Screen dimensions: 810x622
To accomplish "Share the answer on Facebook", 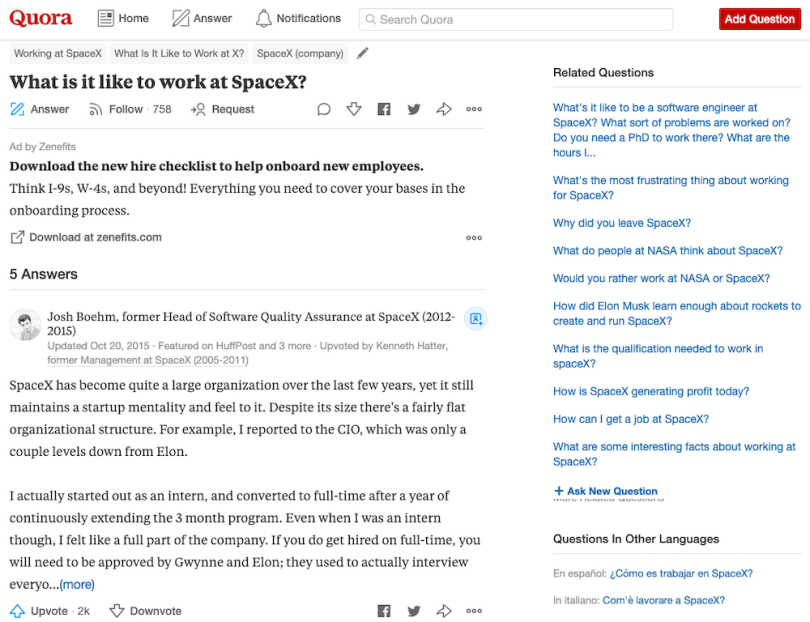I will 384,611.
